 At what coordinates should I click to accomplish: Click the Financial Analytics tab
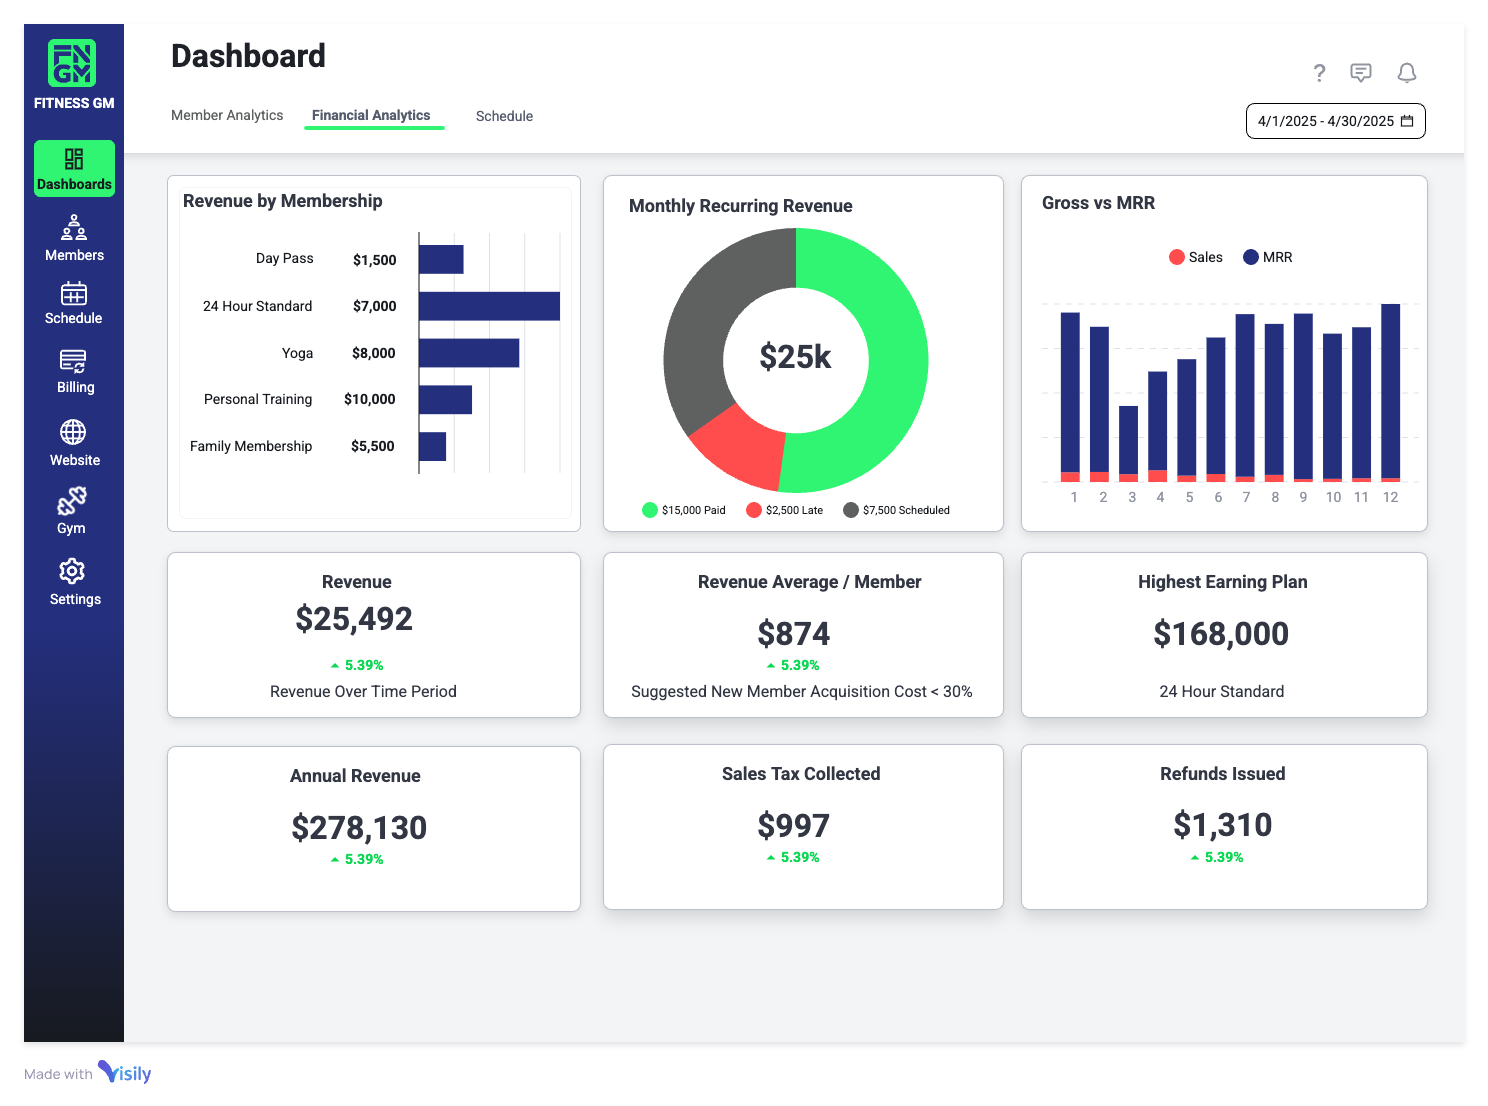click(371, 115)
